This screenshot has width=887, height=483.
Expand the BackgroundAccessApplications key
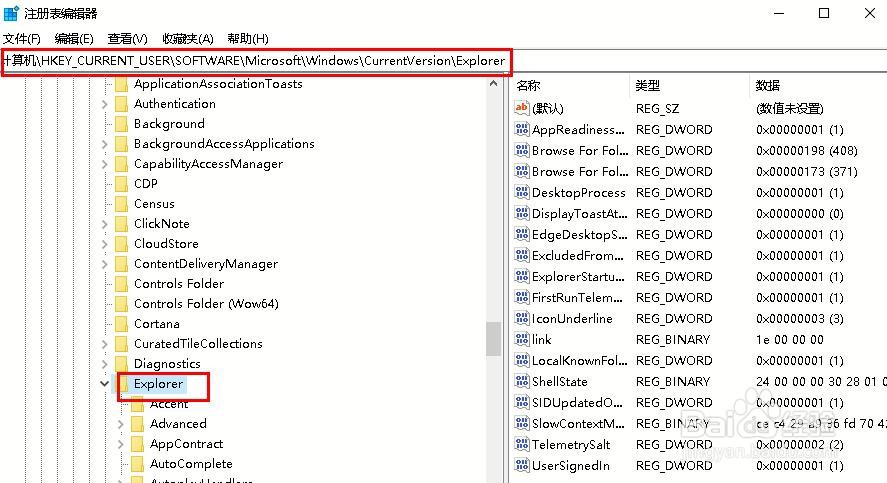coord(105,144)
